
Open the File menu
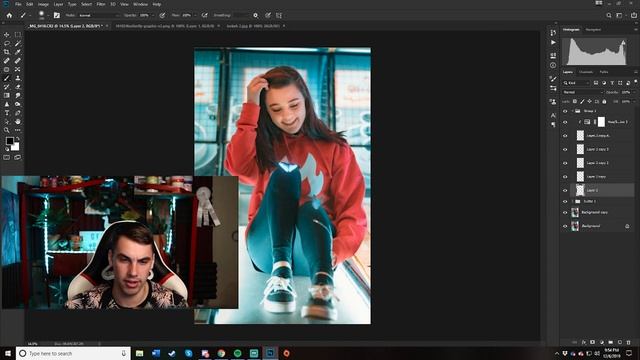(x=18, y=4)
